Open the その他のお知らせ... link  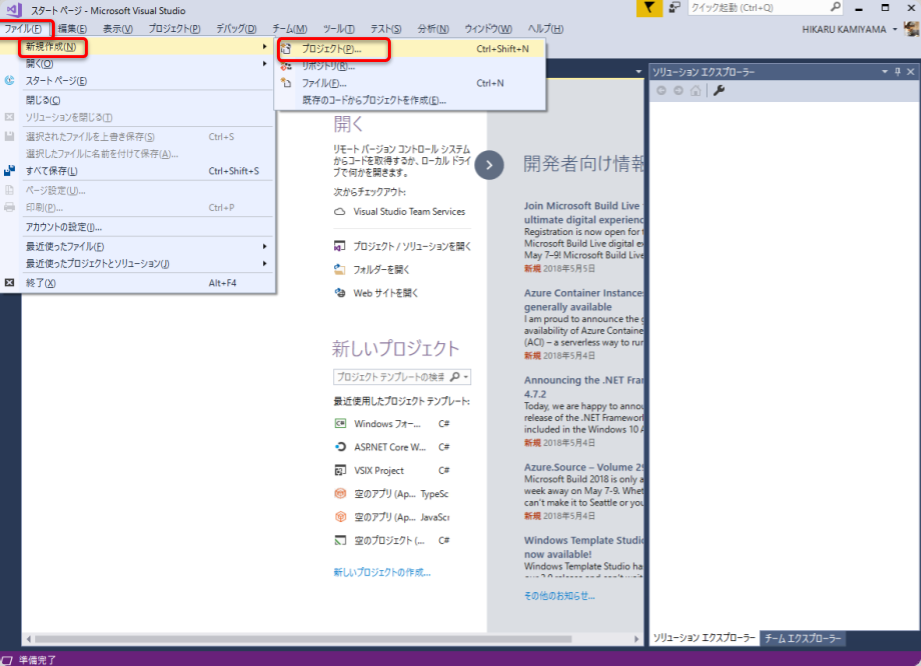pos(559,596)
